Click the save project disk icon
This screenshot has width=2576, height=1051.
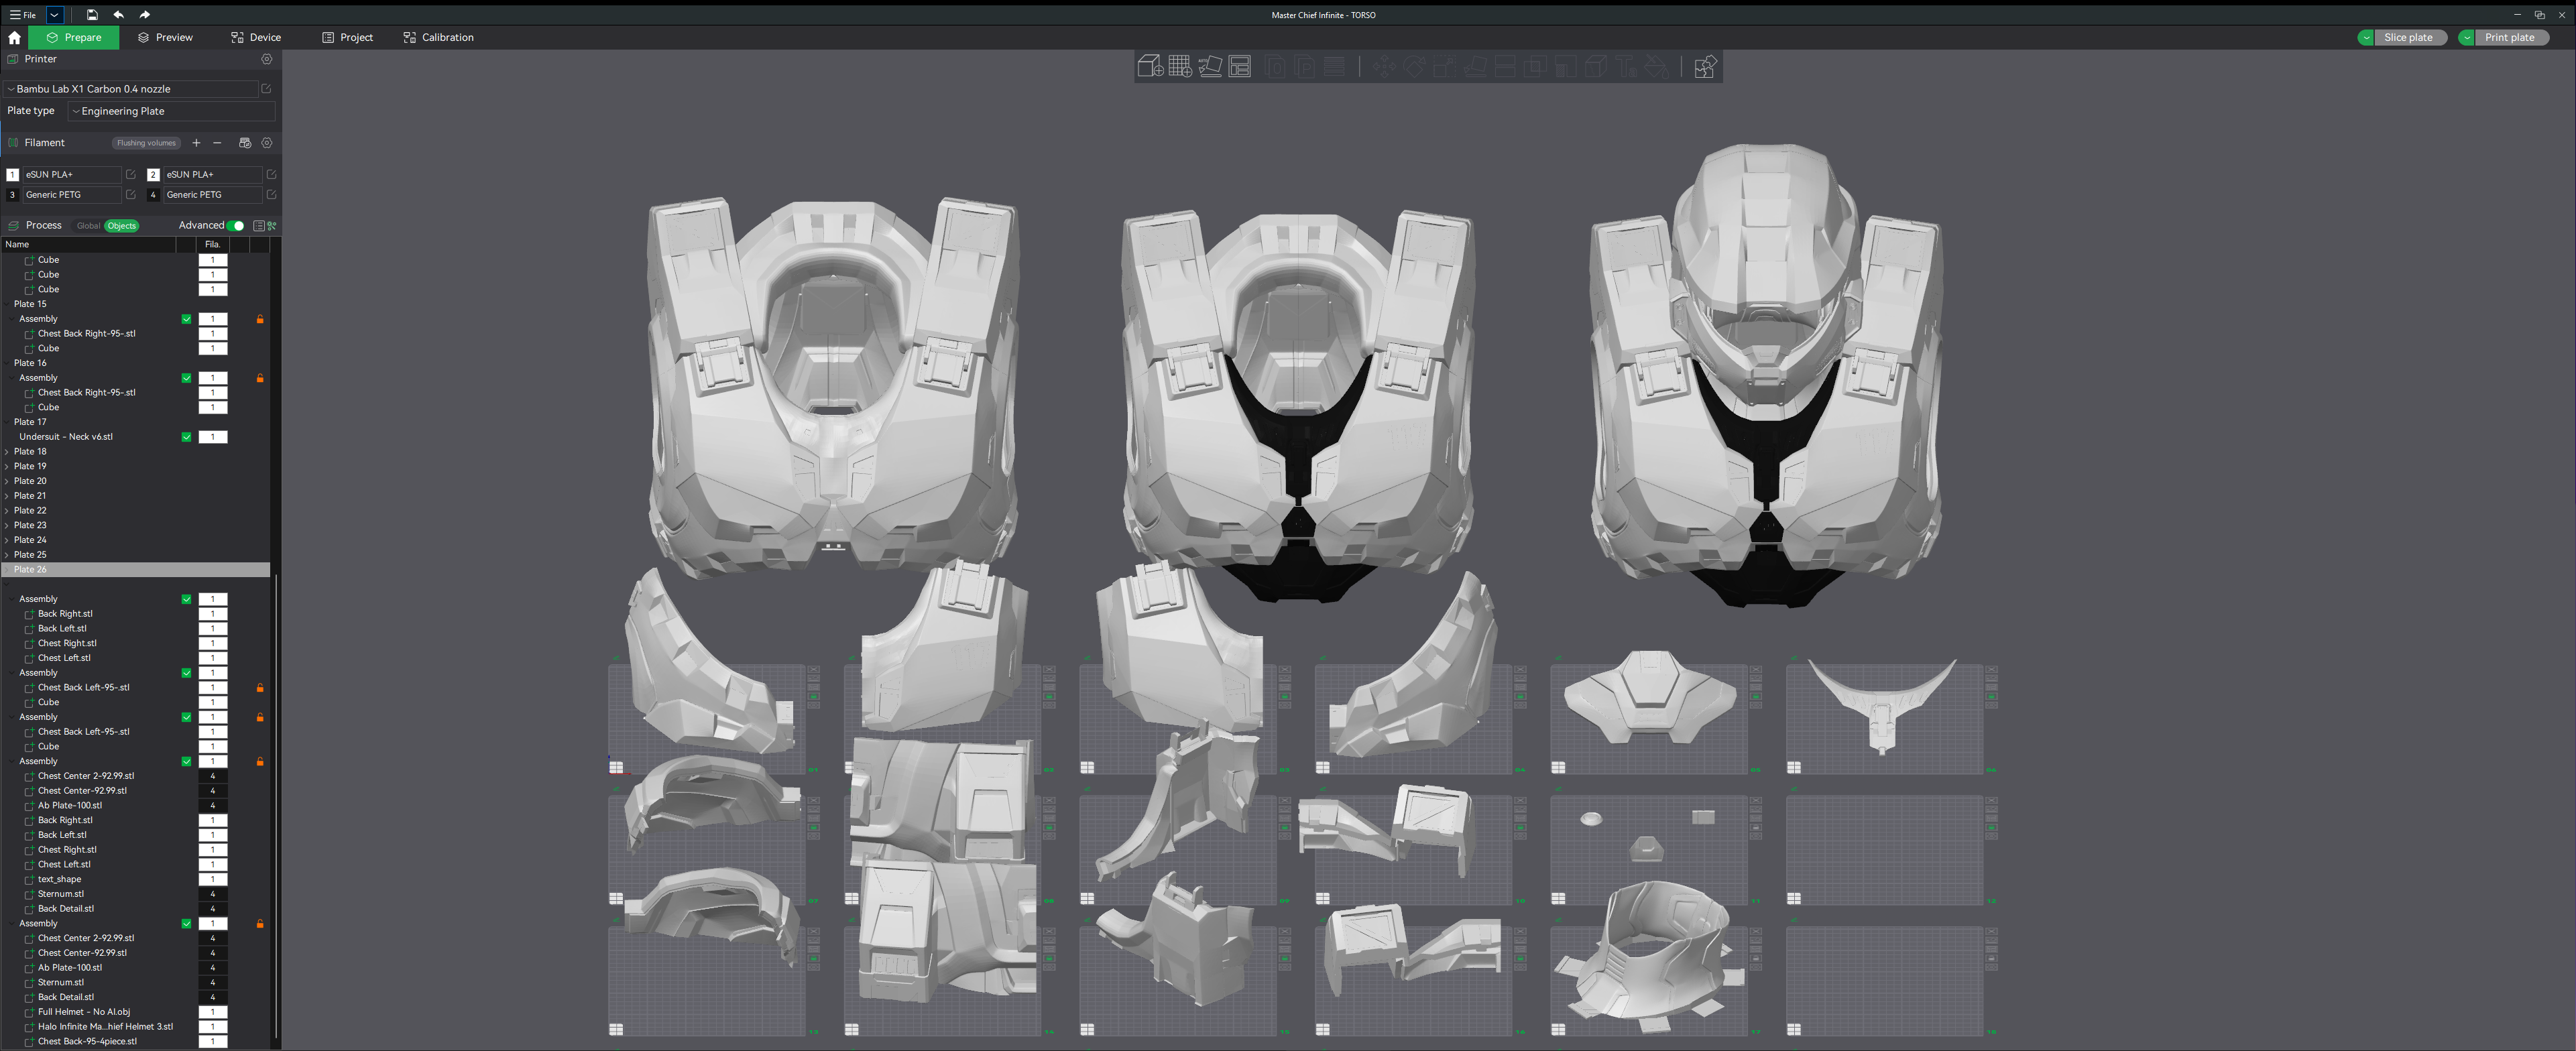(92, 15)
